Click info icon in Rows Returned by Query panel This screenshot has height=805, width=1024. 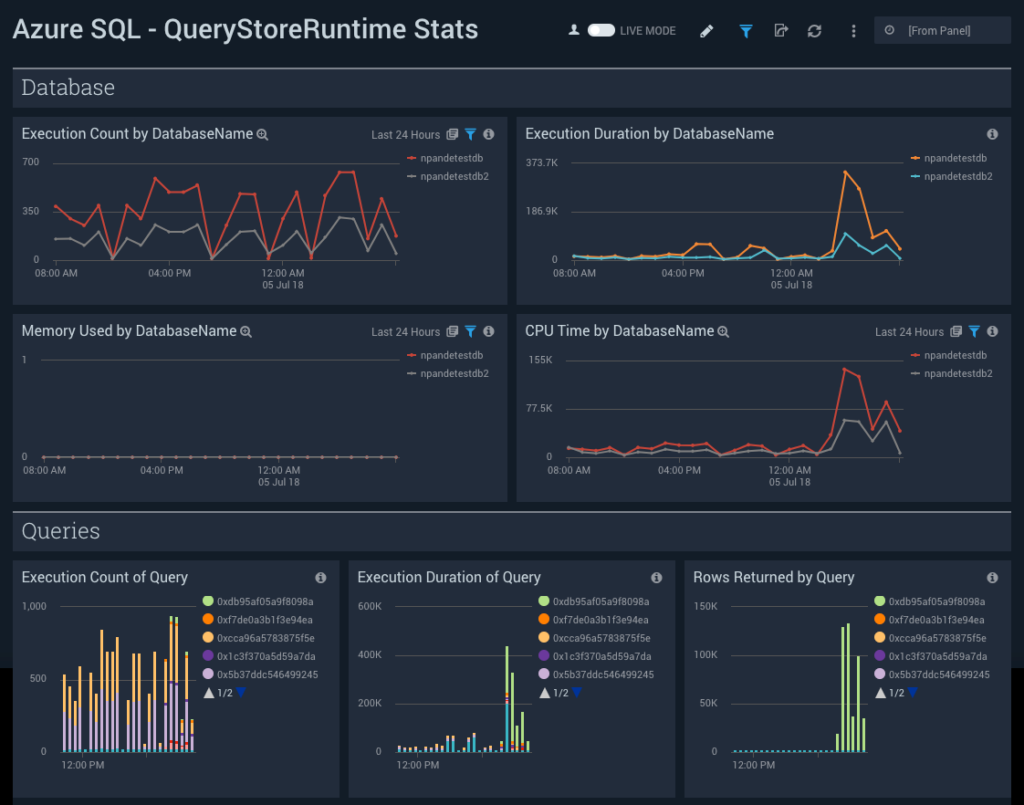click(x=992, y=578)
